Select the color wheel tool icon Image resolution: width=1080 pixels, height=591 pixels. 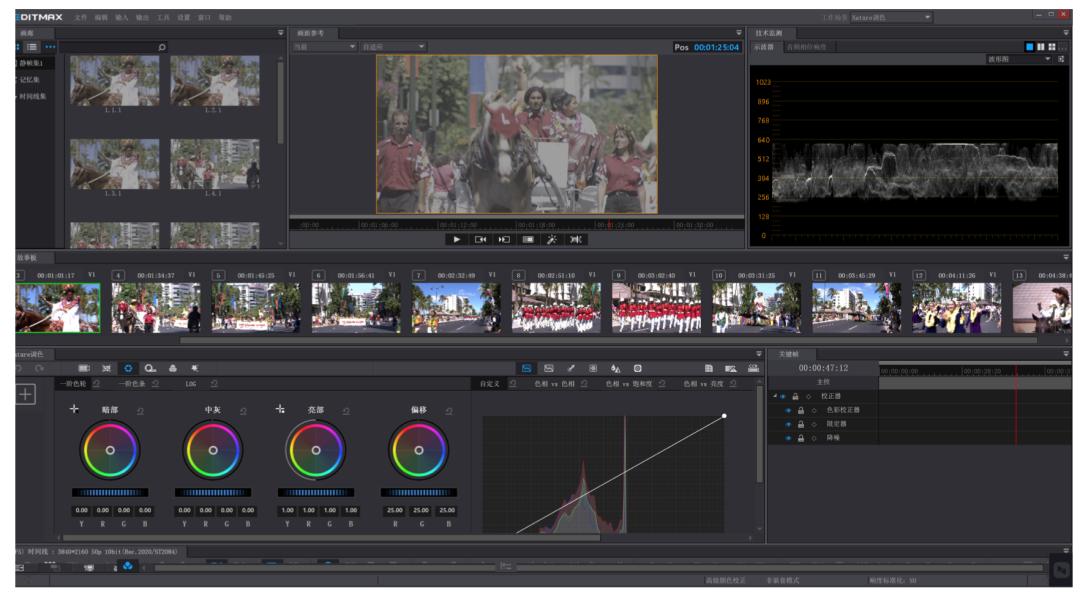[127, 369]
